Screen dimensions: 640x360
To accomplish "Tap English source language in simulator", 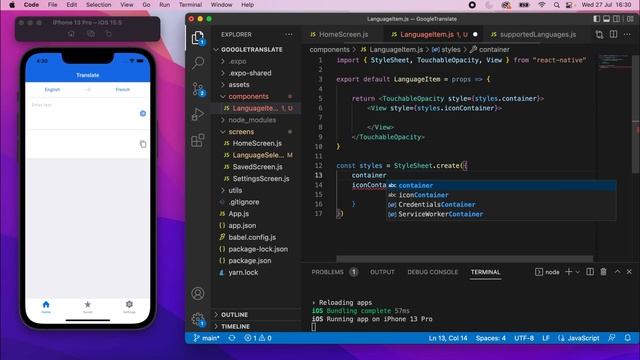I will click(52, 89).
